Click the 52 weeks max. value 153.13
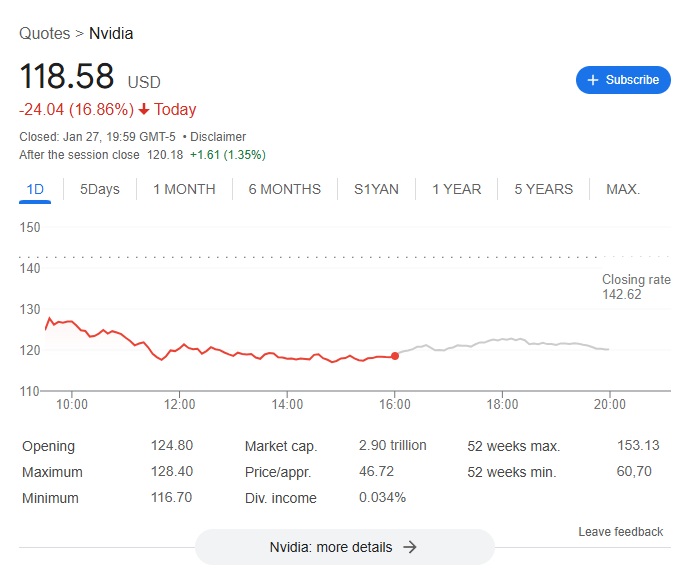 (x=638, y=445)
